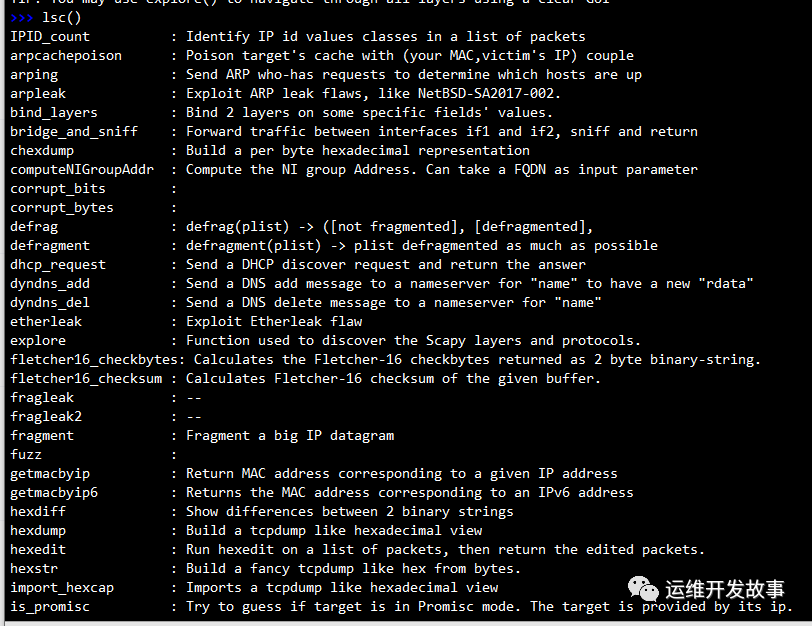Viewport: 812px width, 626px height.
Task: Click the >>> prompt symbol
Action: pyautogui.click(x=22, y=17)
